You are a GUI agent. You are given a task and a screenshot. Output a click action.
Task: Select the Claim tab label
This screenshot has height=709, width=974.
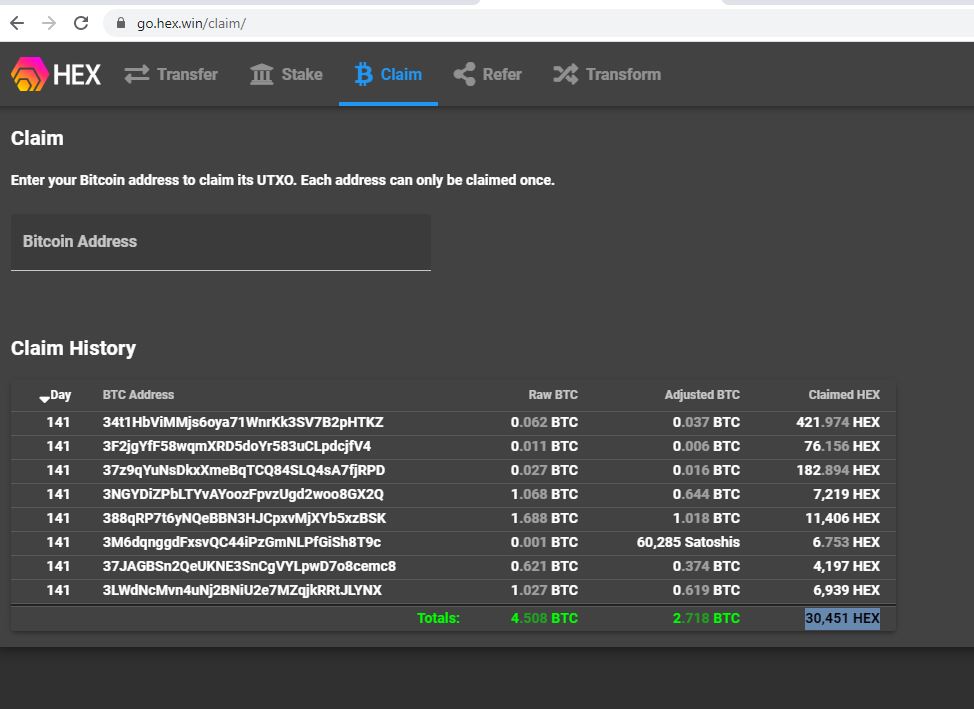[401, 75]
